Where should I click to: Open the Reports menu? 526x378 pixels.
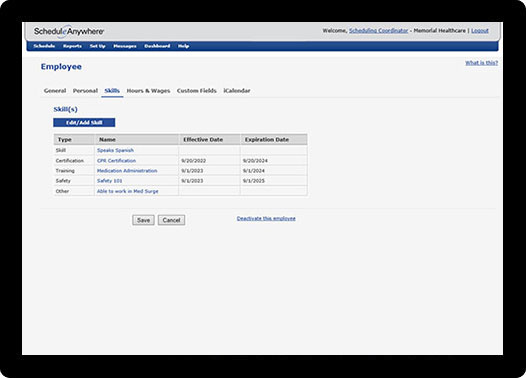[x=72, y=46]
